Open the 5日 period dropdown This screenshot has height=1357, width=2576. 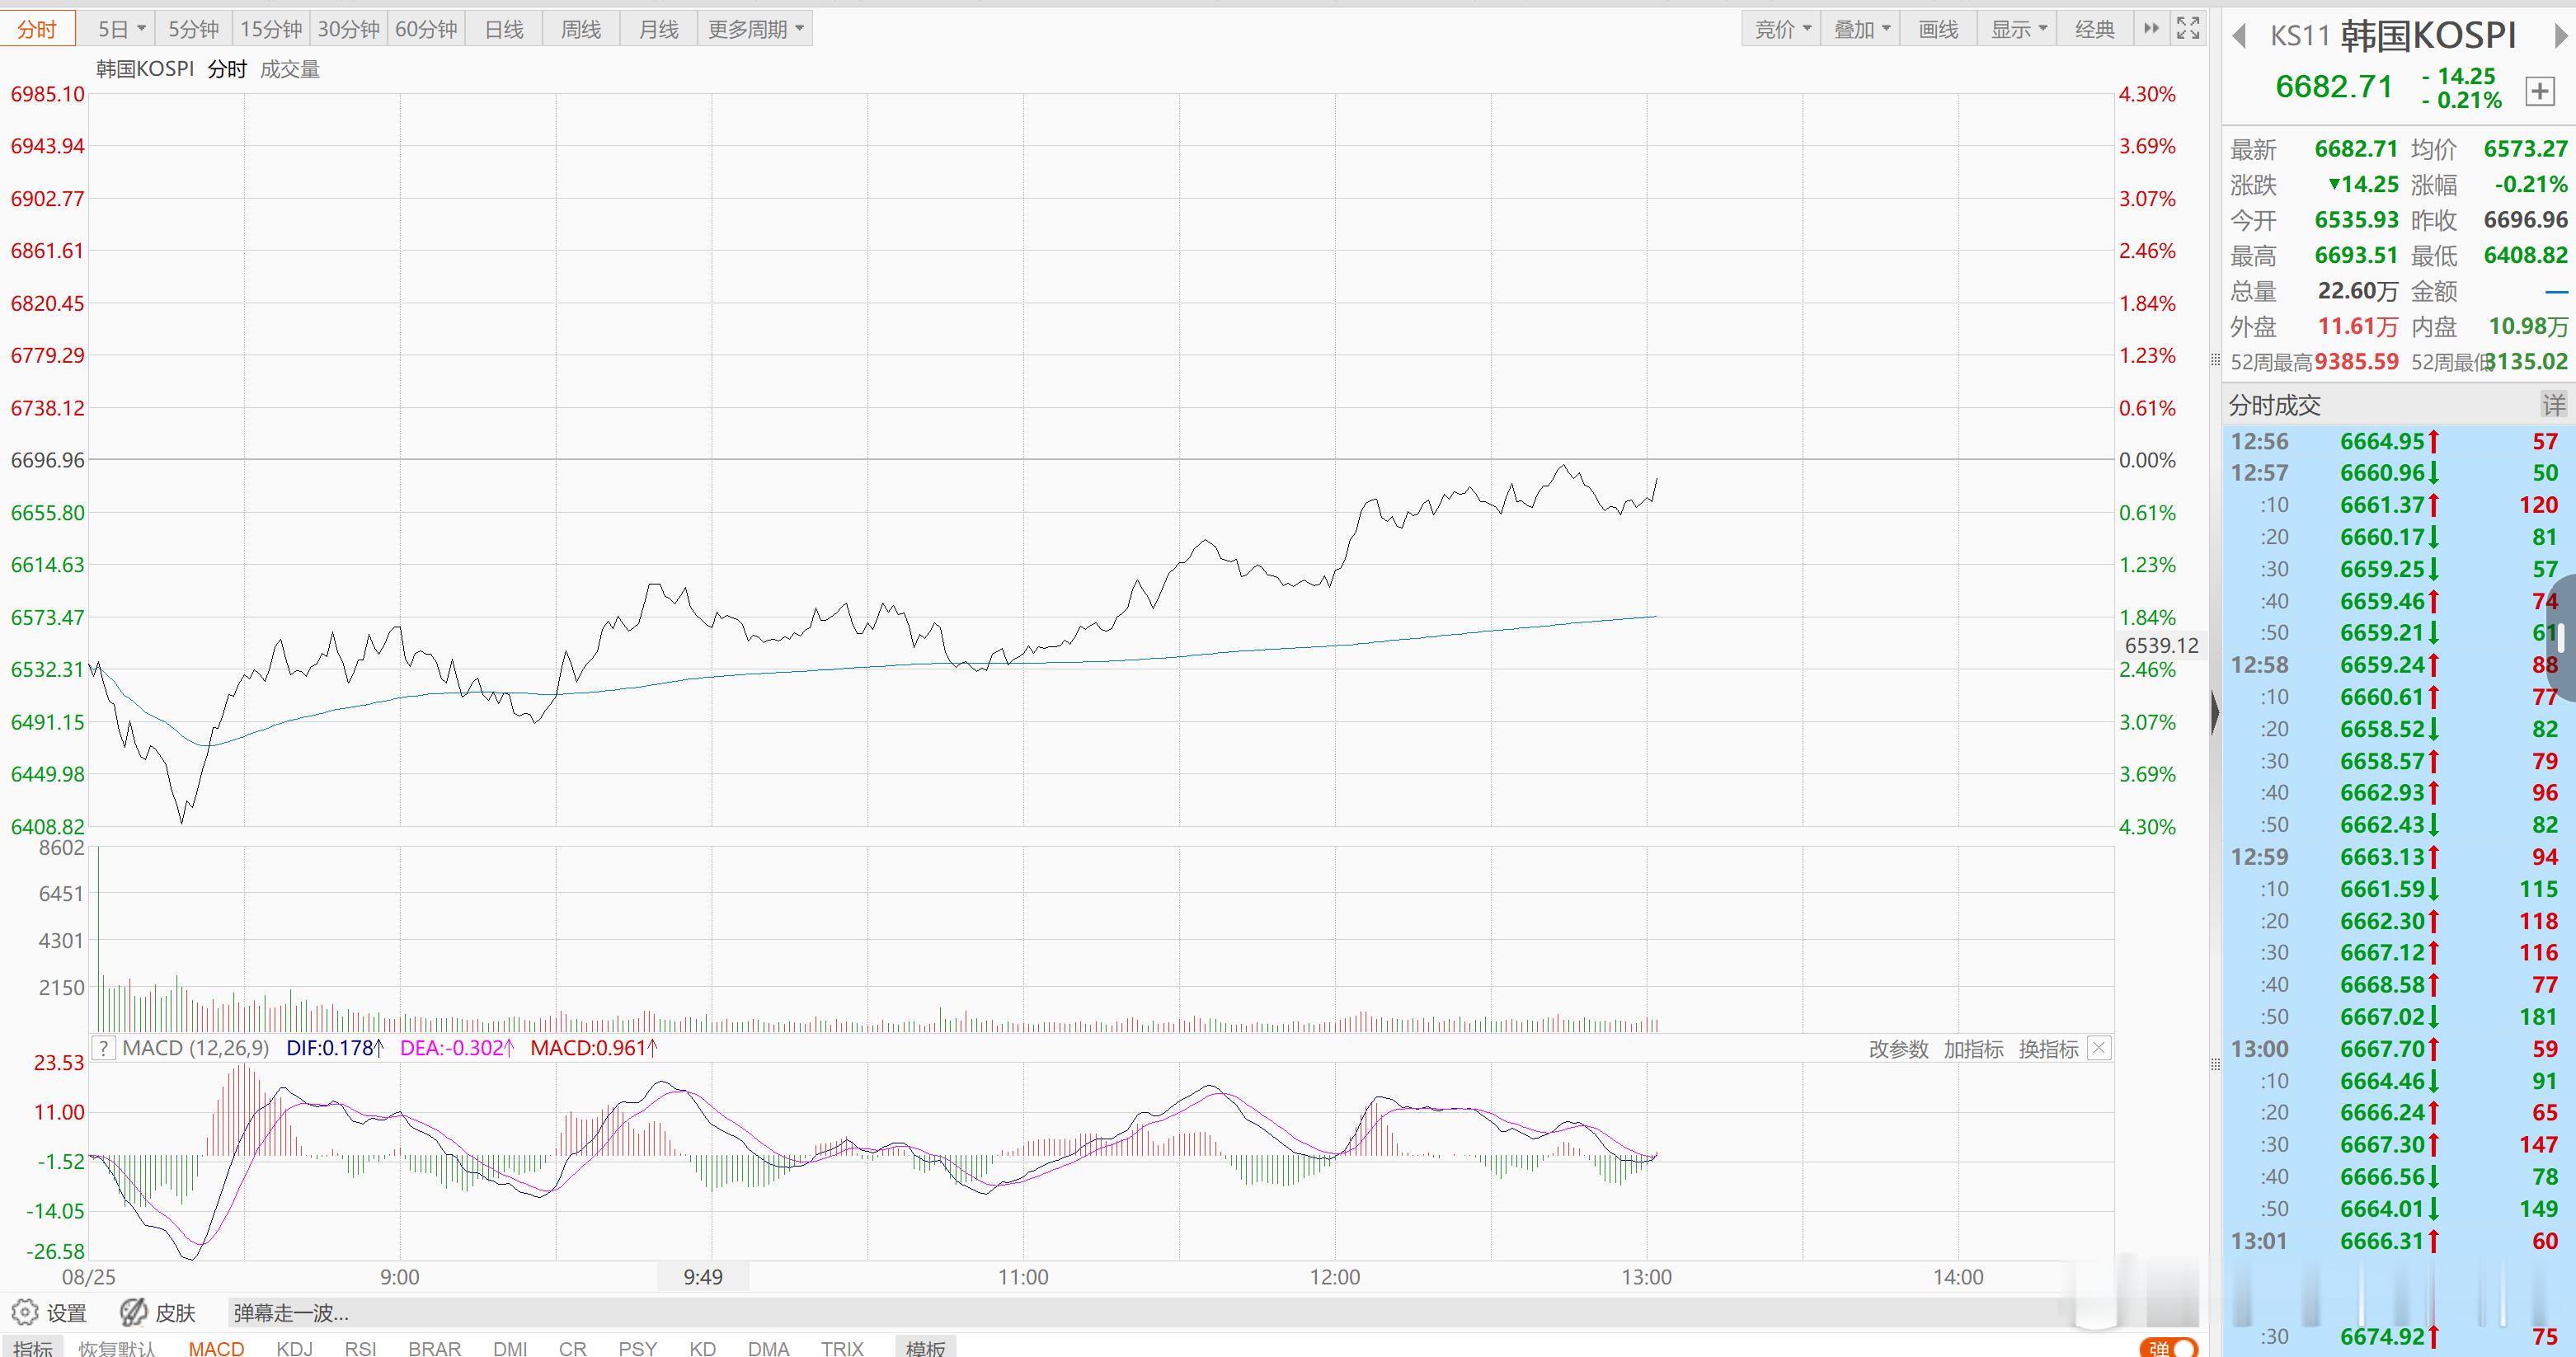coord(122,29)
